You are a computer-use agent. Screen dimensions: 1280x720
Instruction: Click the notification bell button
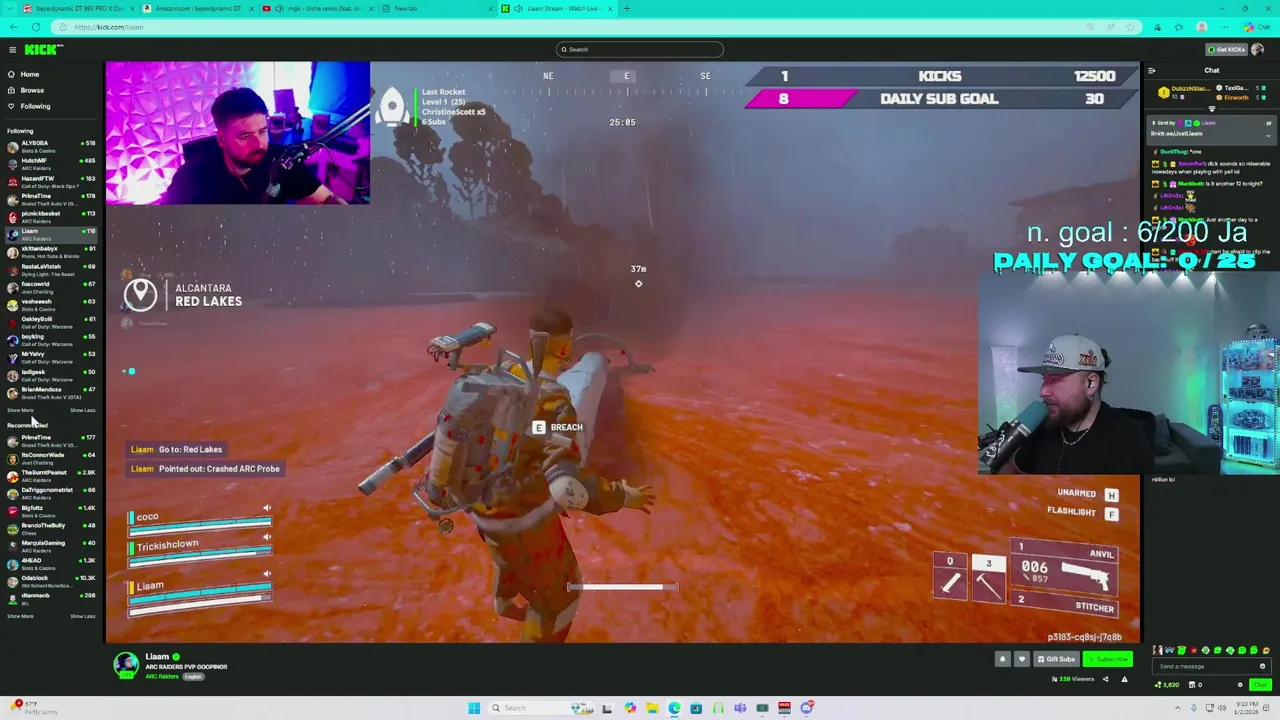tap(1003, 659)
